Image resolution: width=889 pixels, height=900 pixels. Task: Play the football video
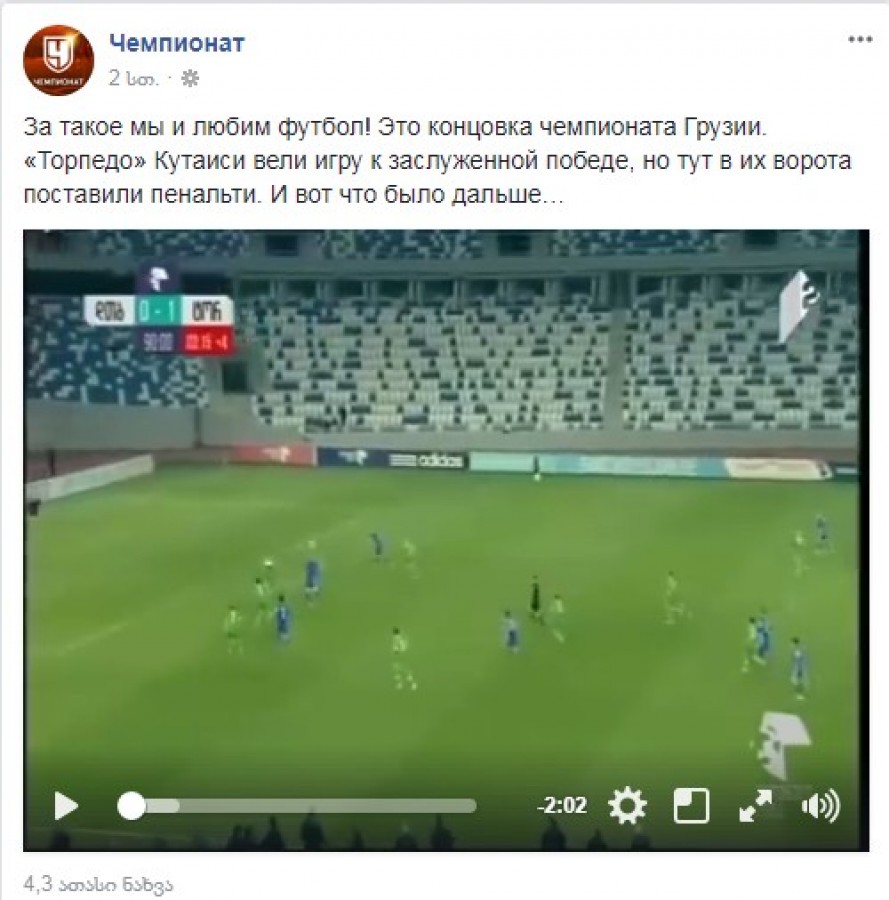(66, 806)
